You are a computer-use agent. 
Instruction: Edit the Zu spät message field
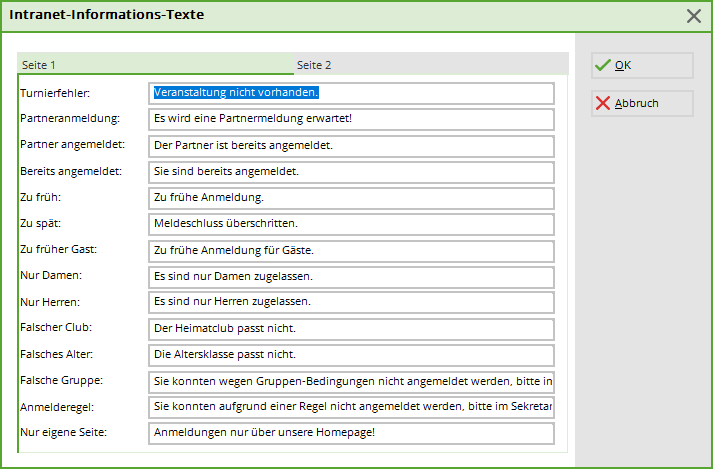pos(350,223)
